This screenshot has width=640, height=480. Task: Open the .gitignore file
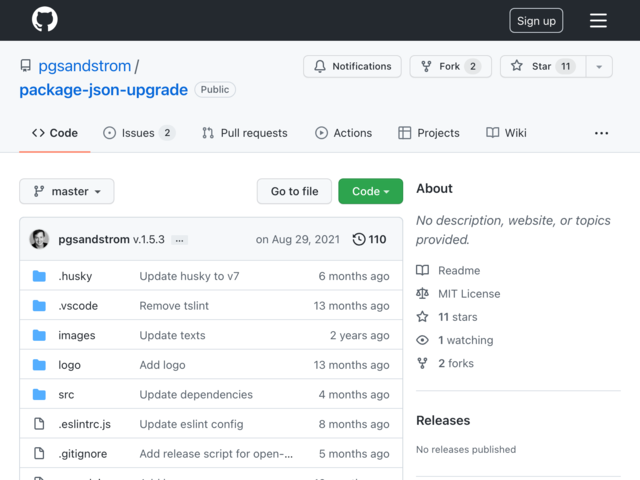click(x=83, y=453)
